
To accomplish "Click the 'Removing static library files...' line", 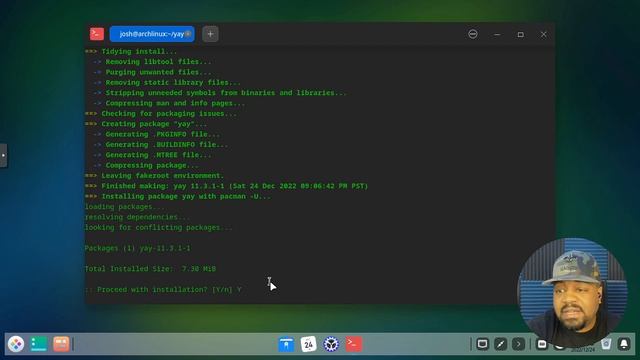I will 167,82.
